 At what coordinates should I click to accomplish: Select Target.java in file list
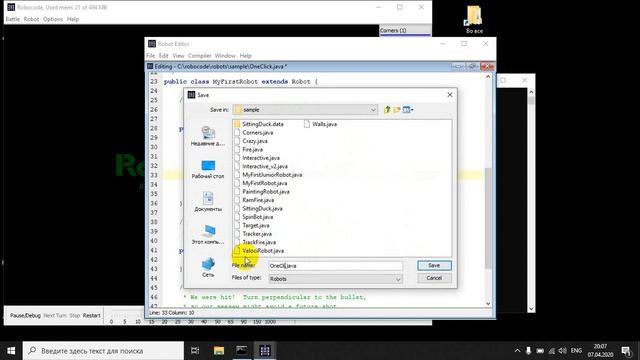click(252, 225)
